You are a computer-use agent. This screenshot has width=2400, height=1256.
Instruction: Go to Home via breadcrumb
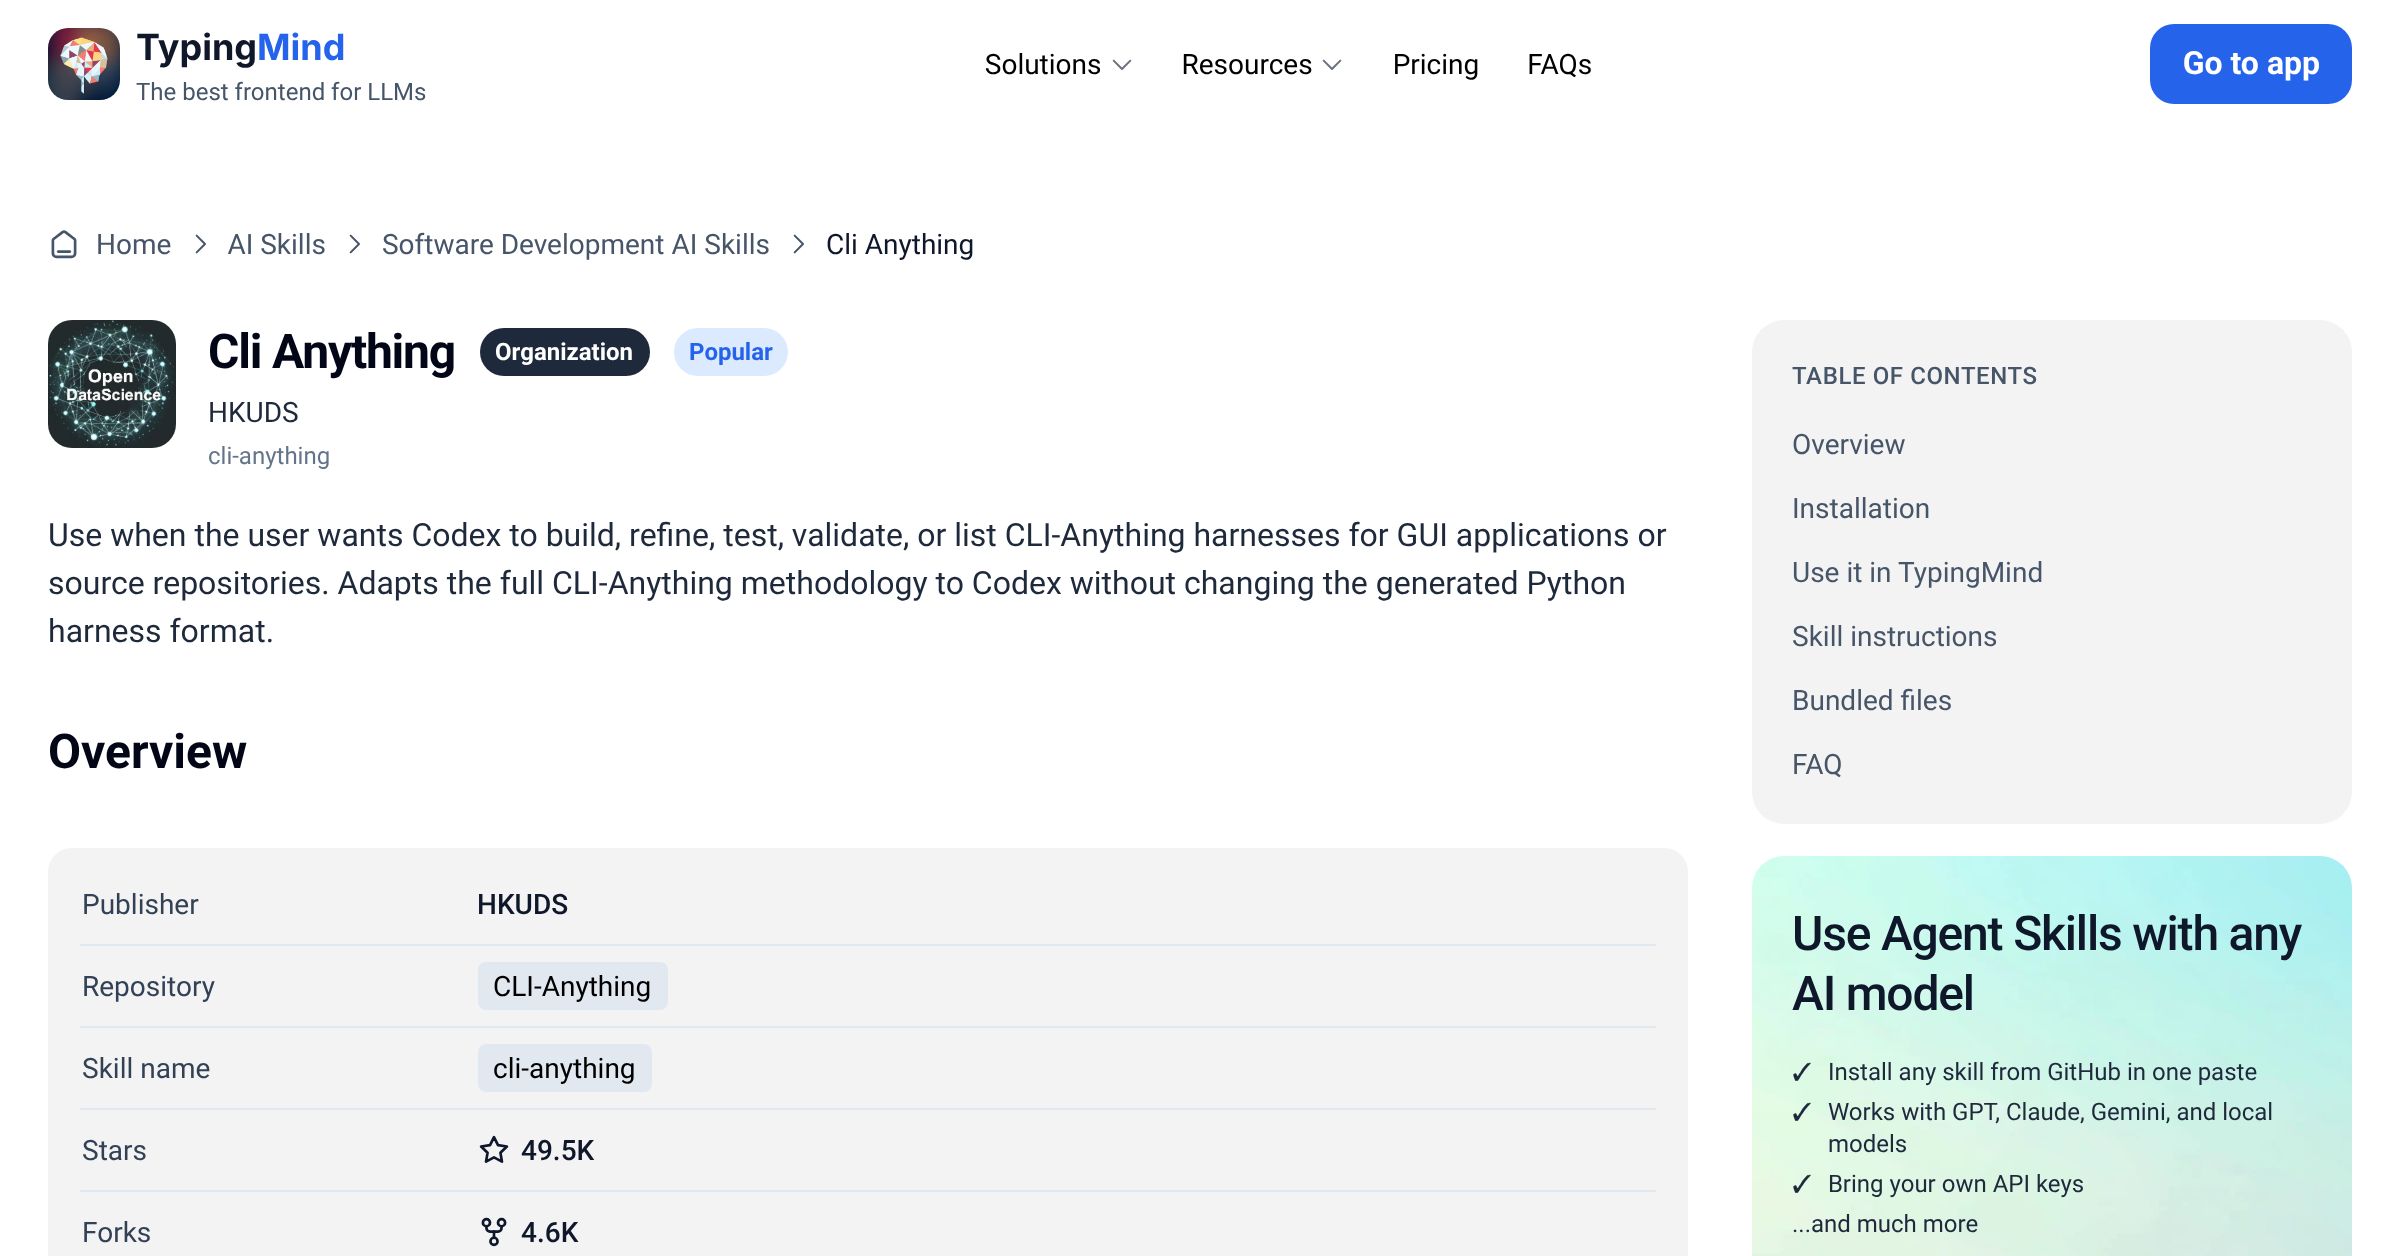[133, 244]
